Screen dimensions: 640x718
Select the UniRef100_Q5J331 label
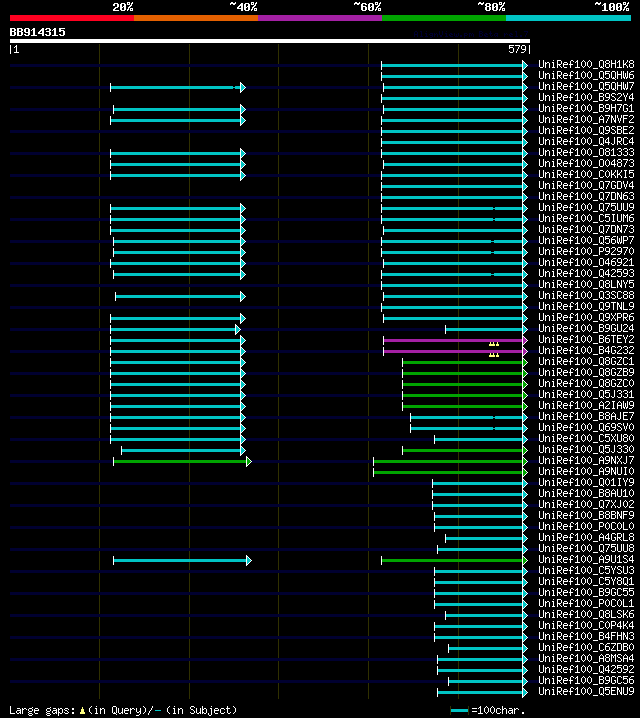tap(586, 394)
